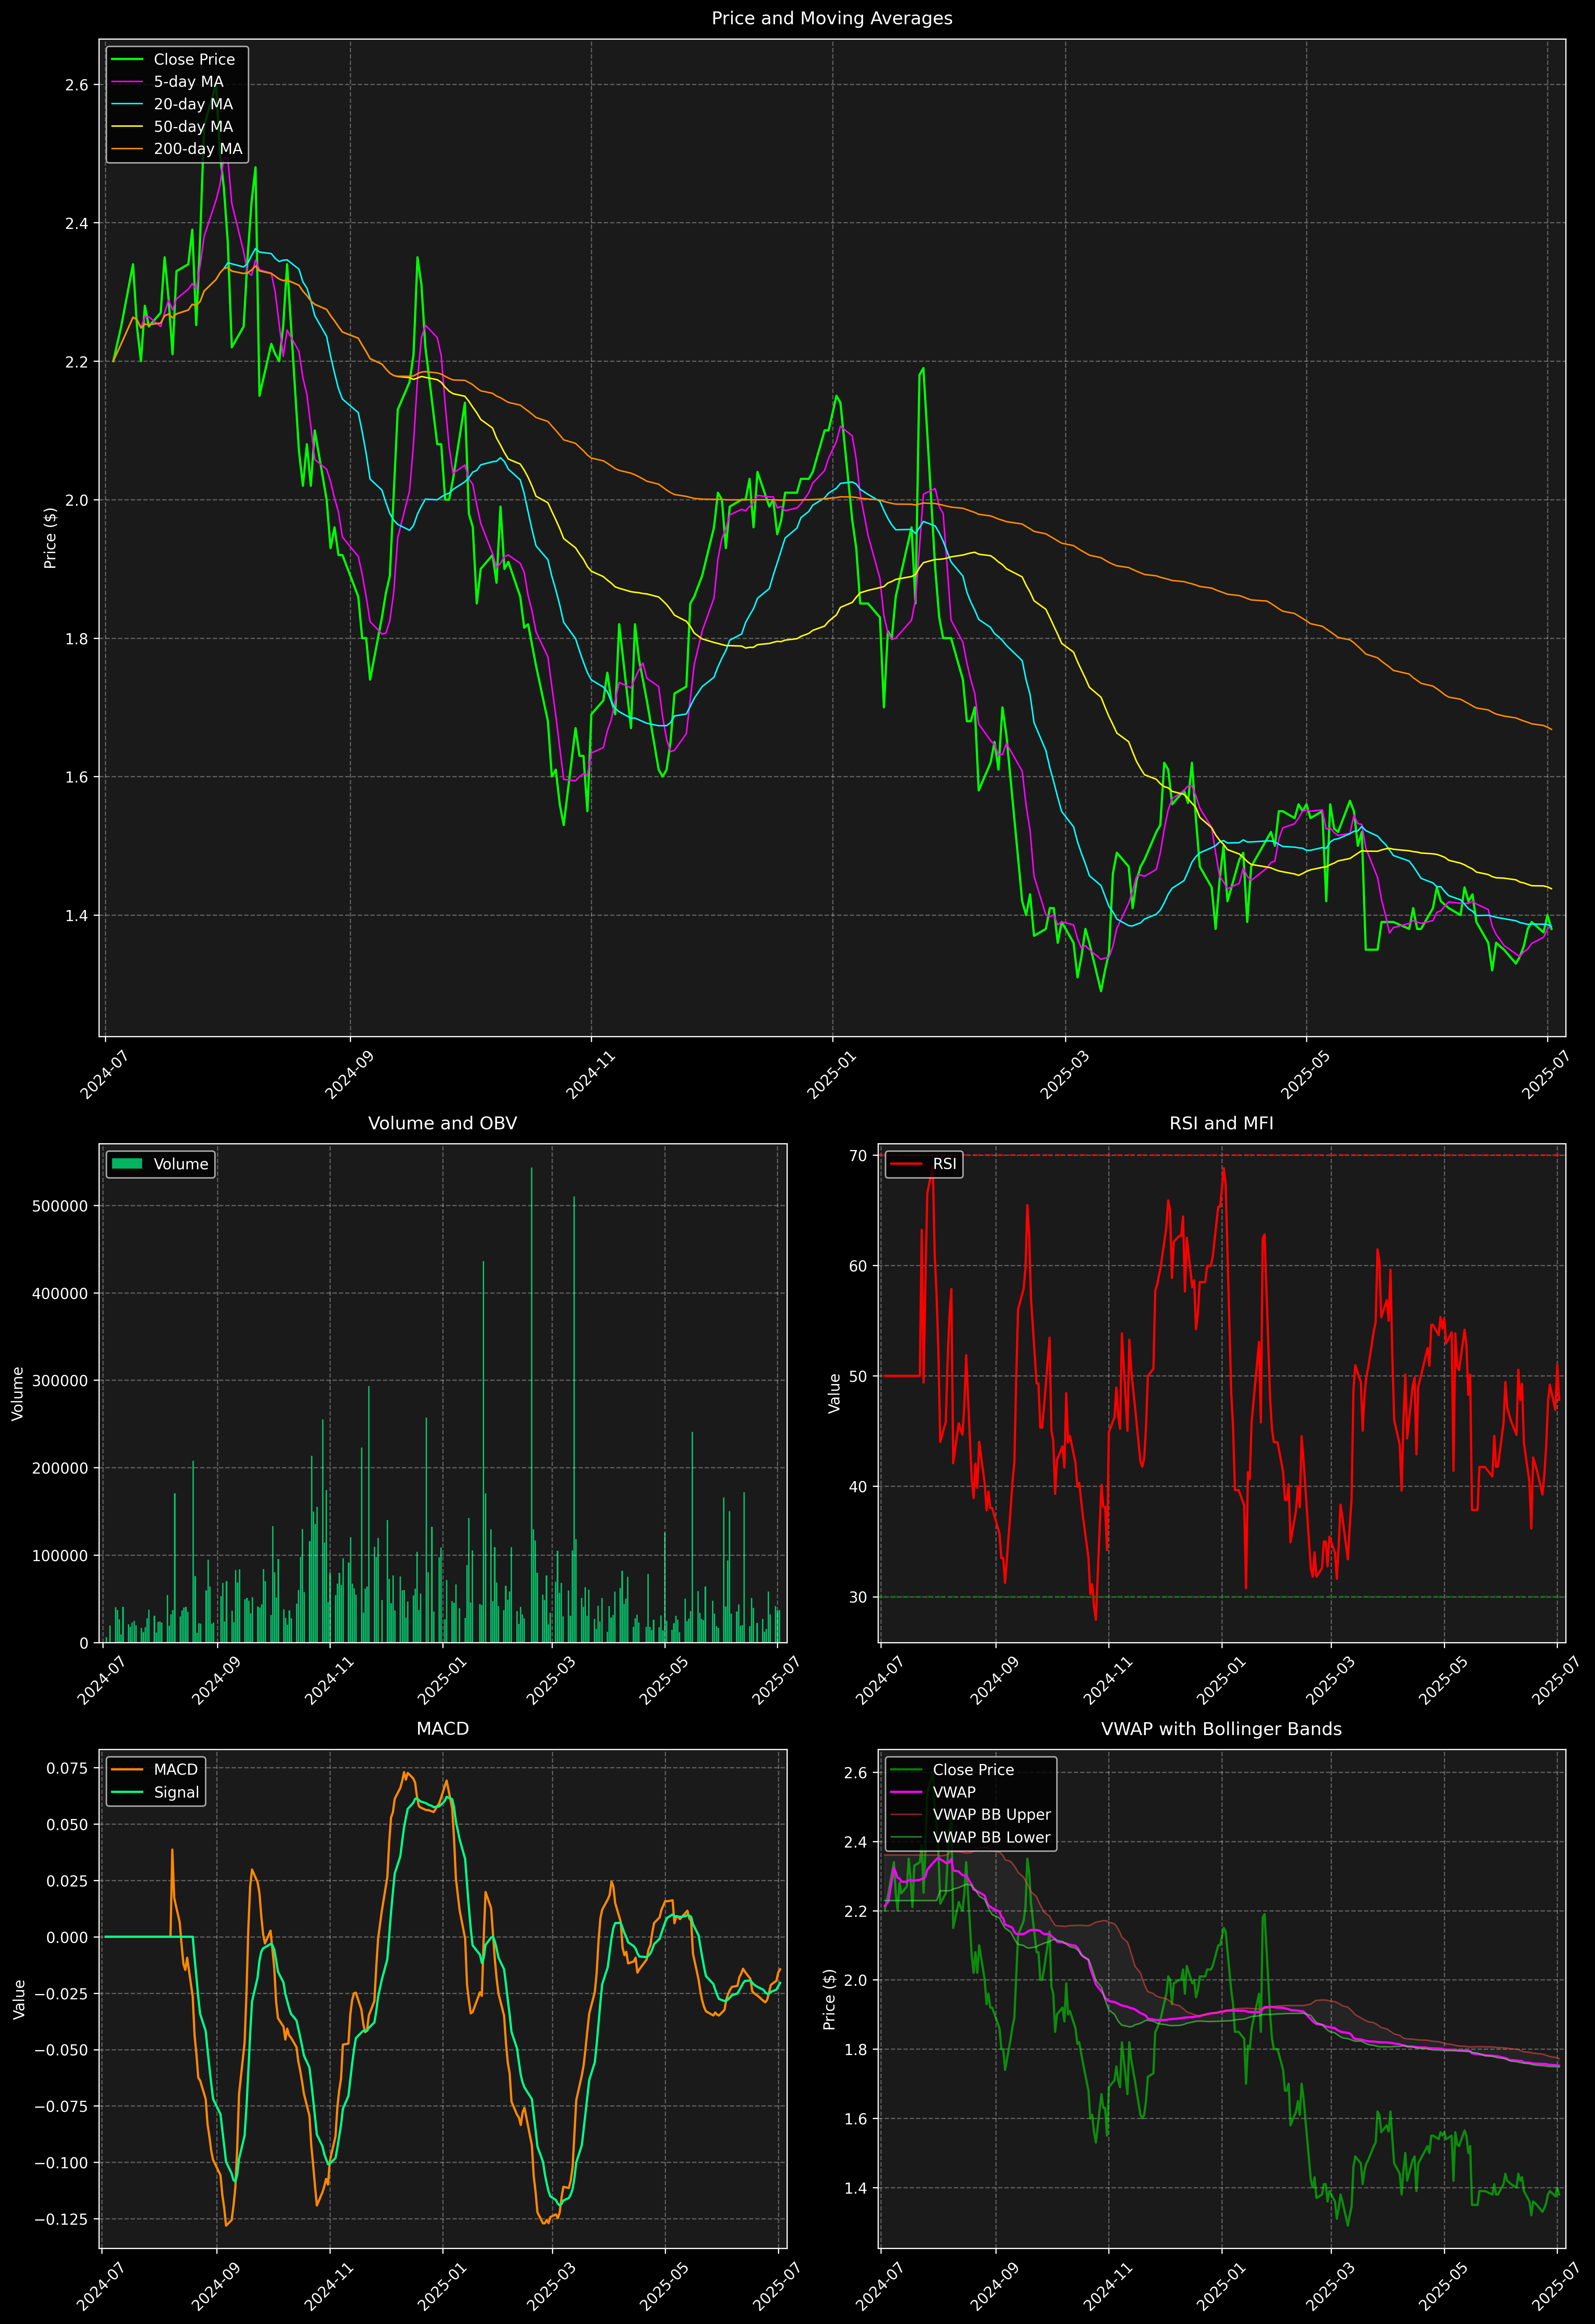Click the 'MACD' legend entry label
This screenshot has height=2324, width=1595.
tap(176, 1770)
